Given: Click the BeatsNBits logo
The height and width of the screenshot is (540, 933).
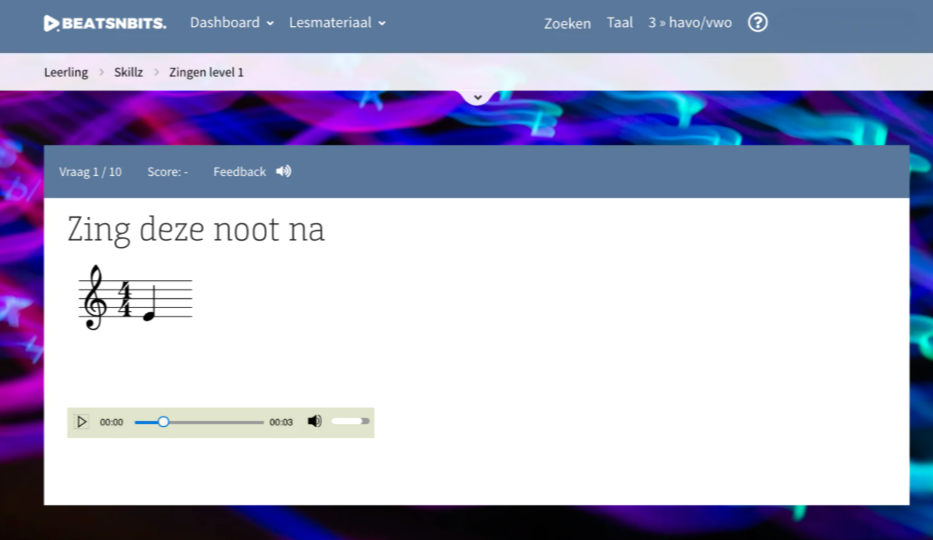Looking at the screenshot, I should click(105, 23).
